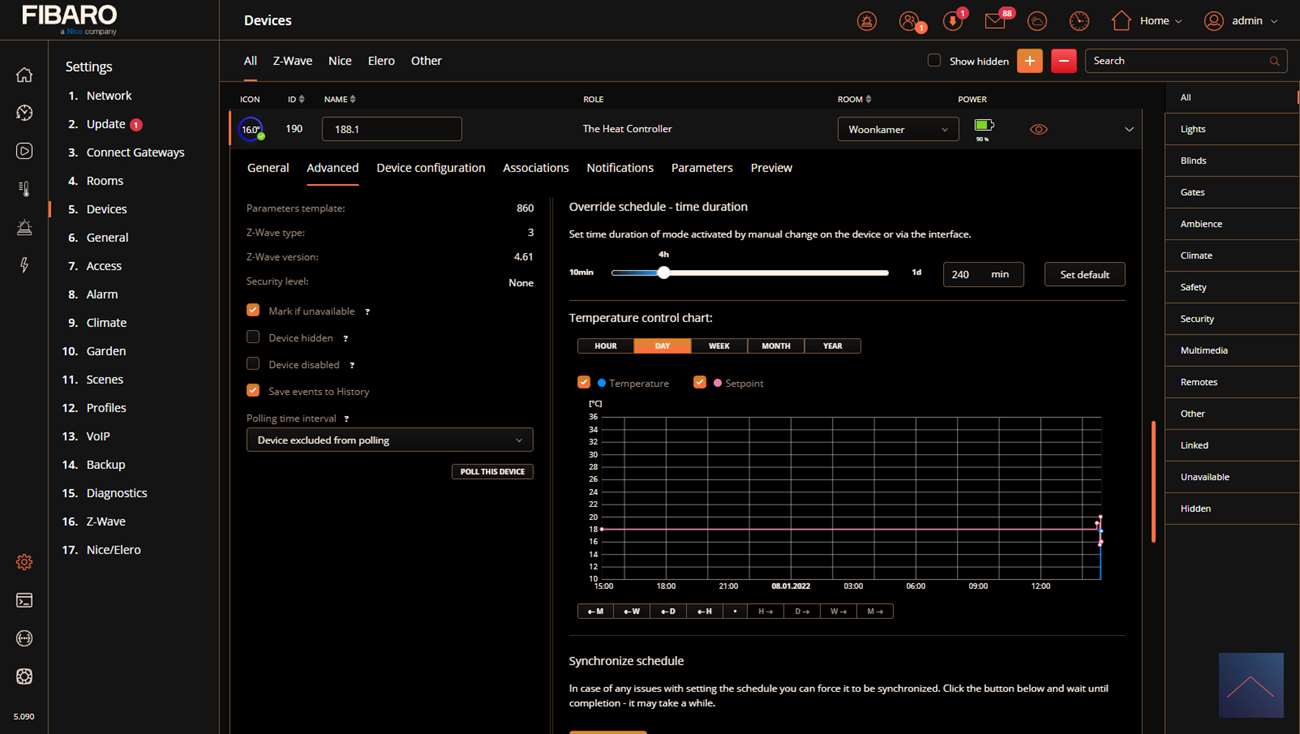Click the search magnifier icon
Image resolution: width=1300 pixels, height=734 pixels.
point(1274,62)
